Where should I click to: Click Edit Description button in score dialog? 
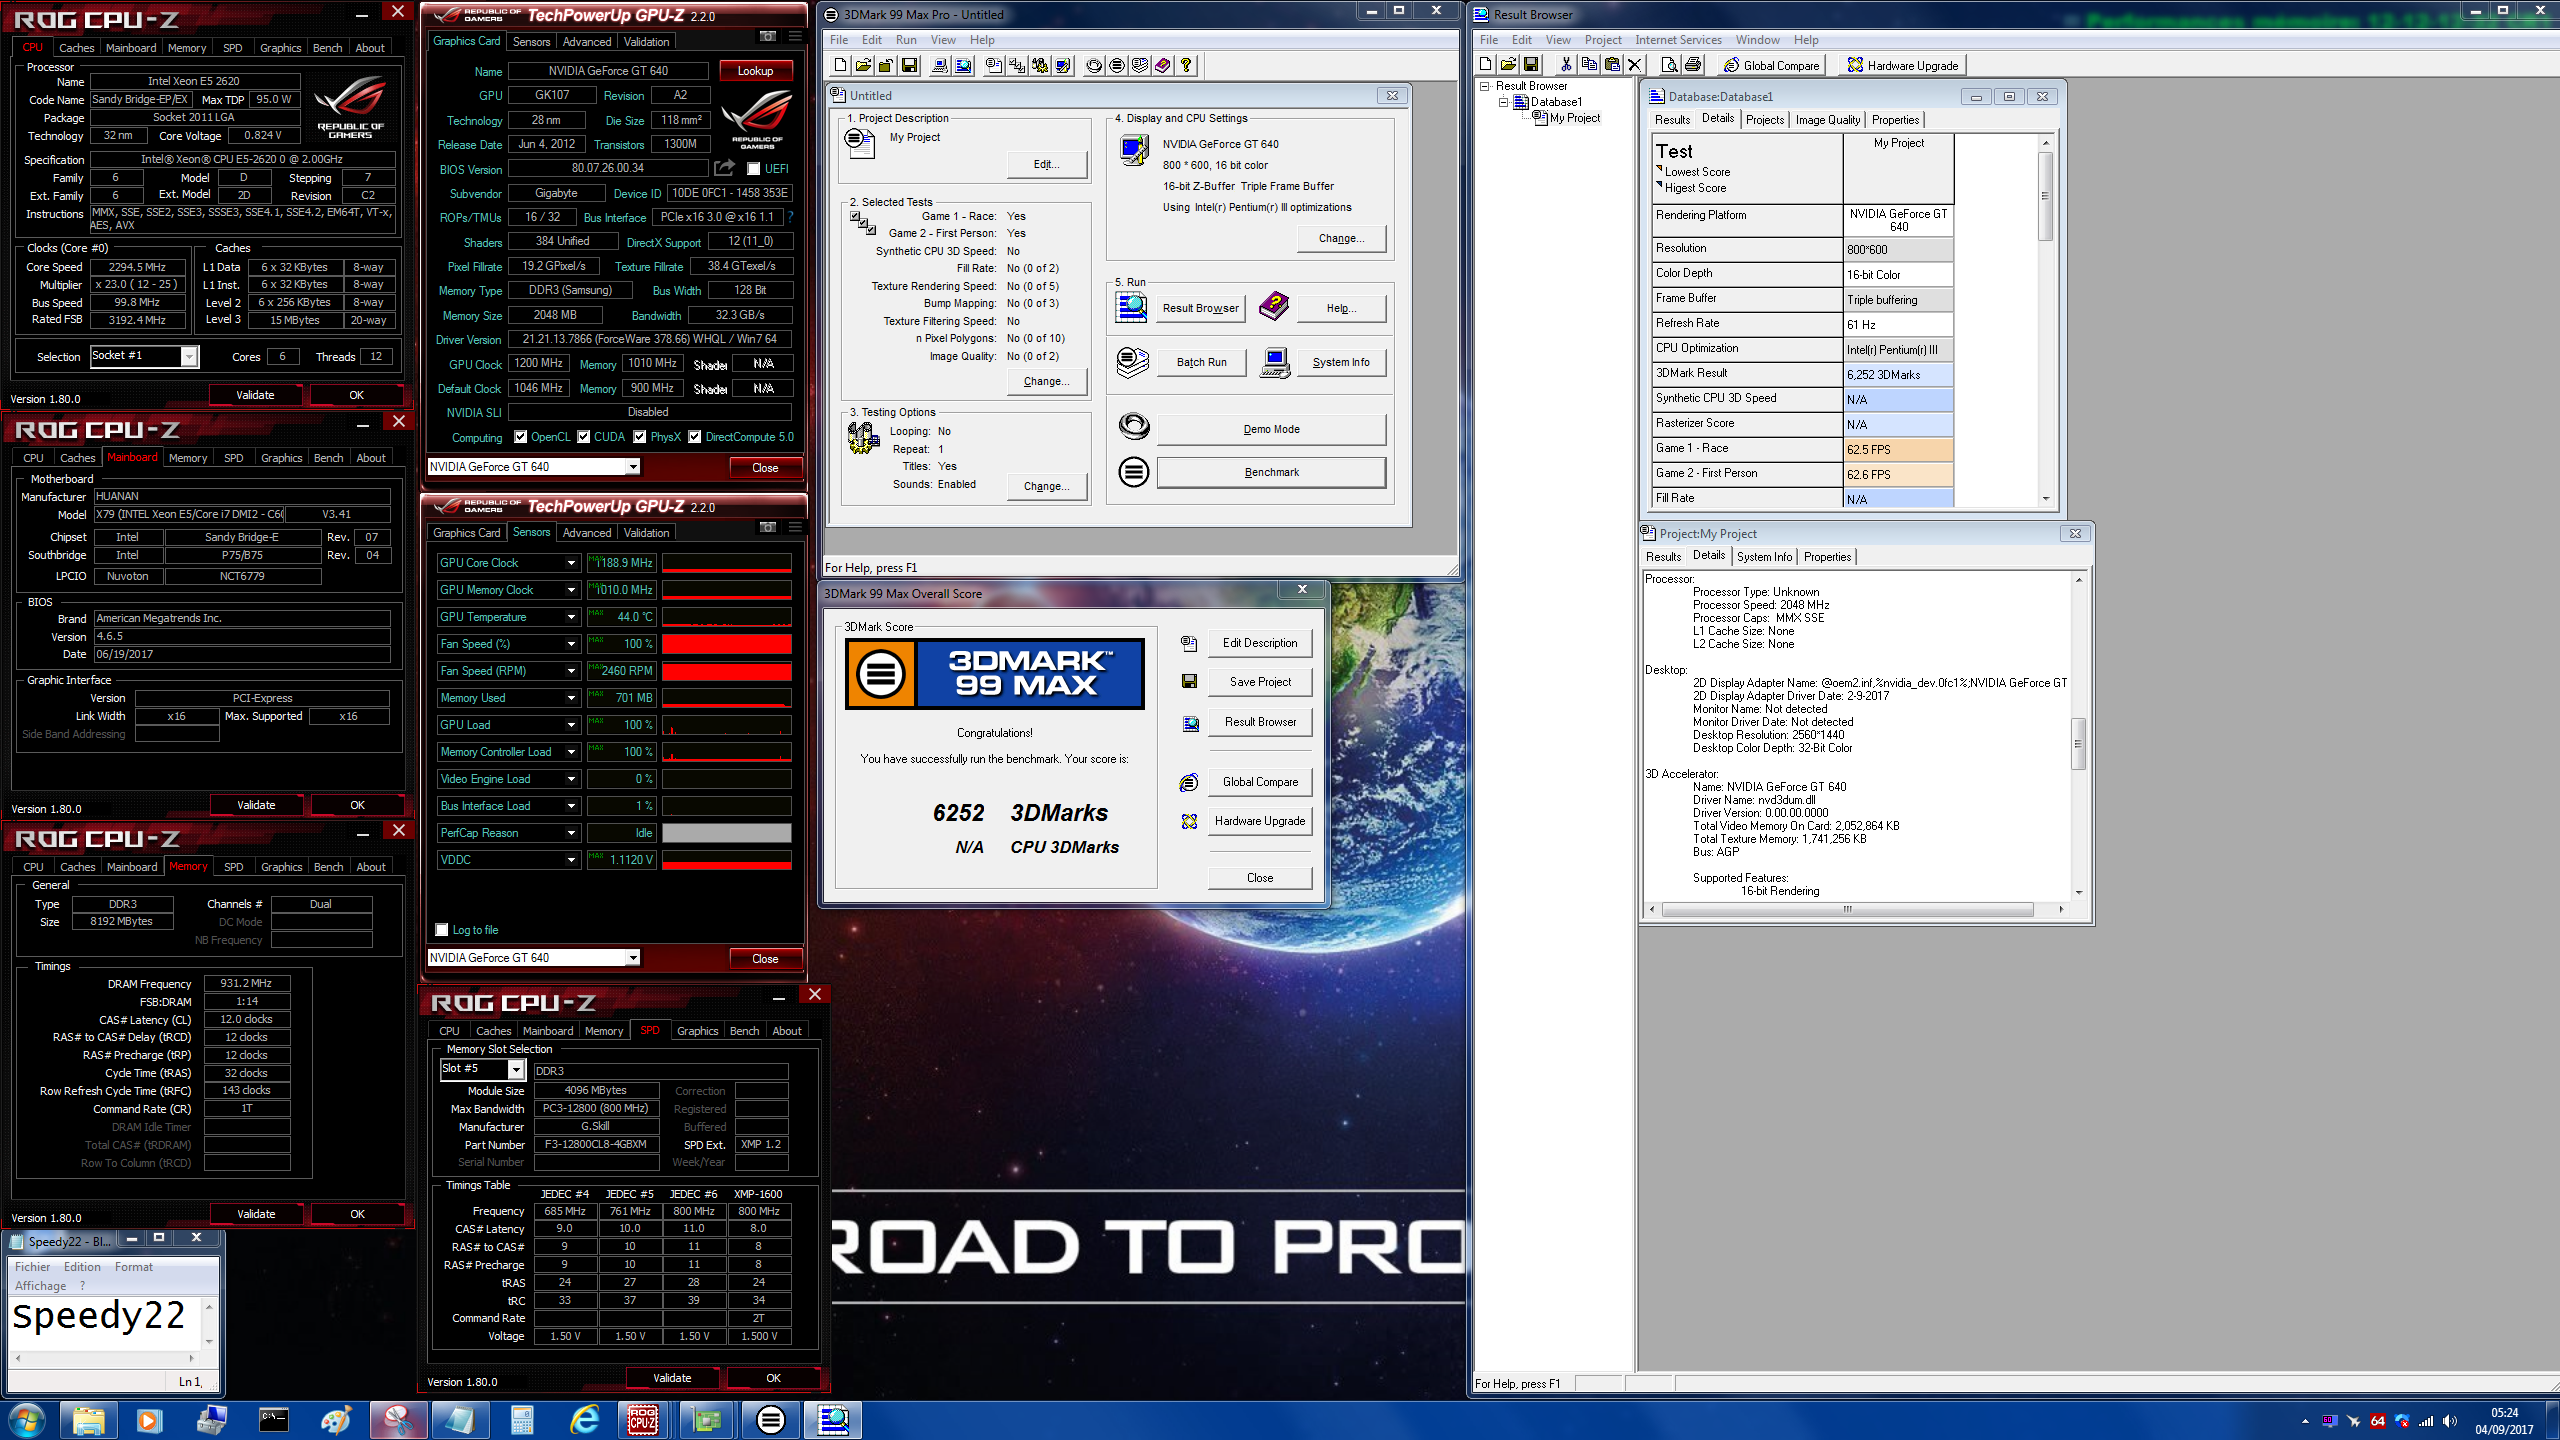1260,643
